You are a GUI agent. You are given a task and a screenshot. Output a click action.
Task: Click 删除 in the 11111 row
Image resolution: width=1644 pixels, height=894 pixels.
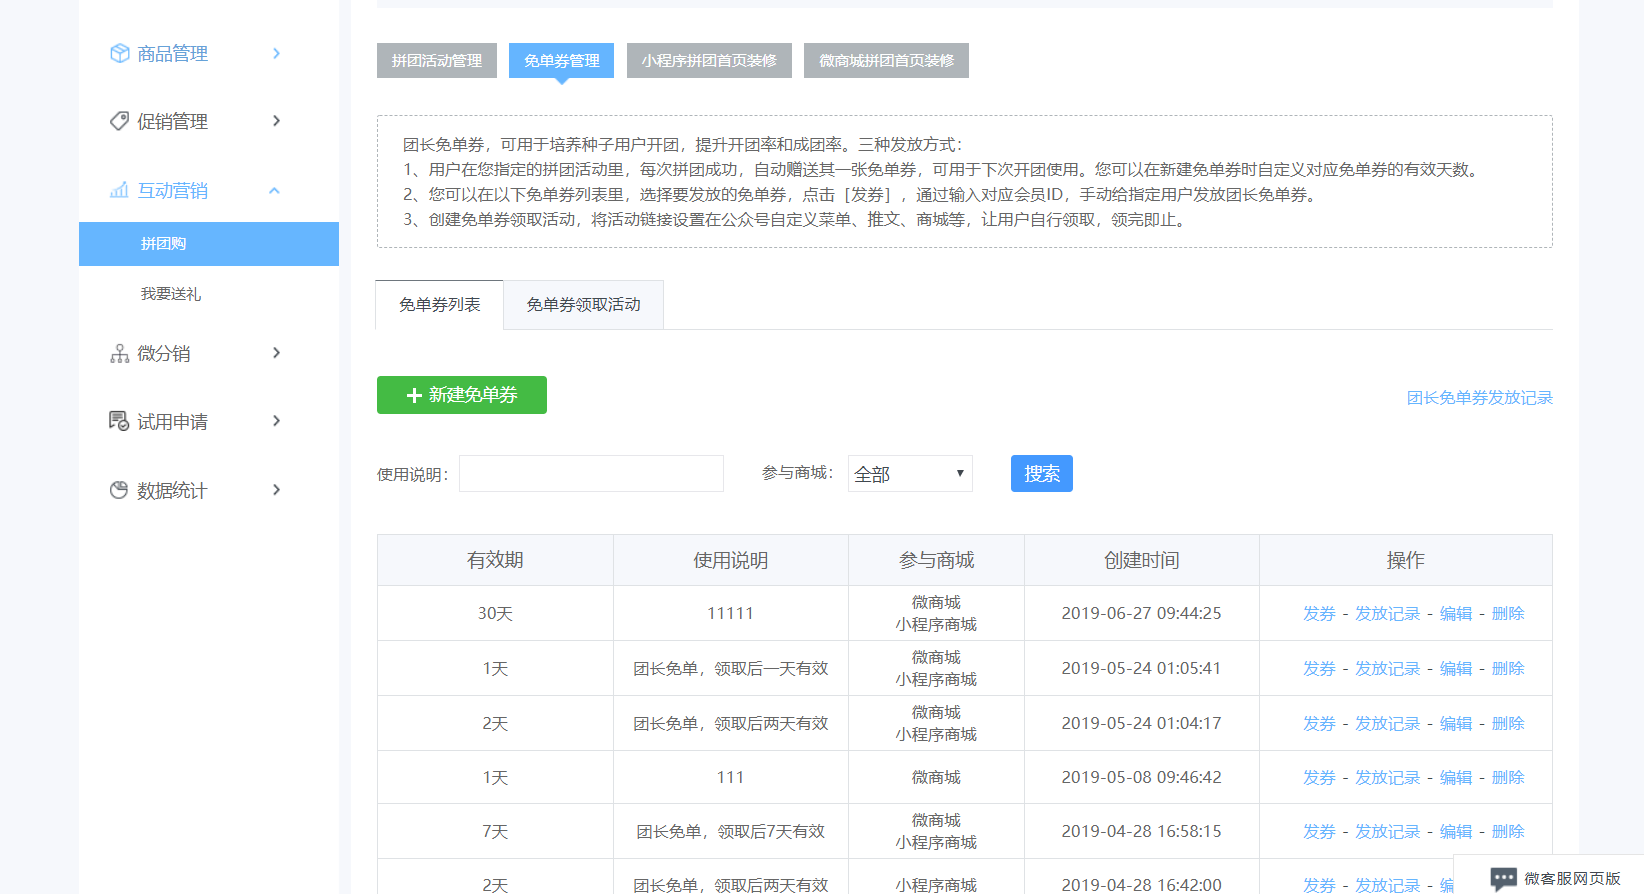pos(1508,614)
